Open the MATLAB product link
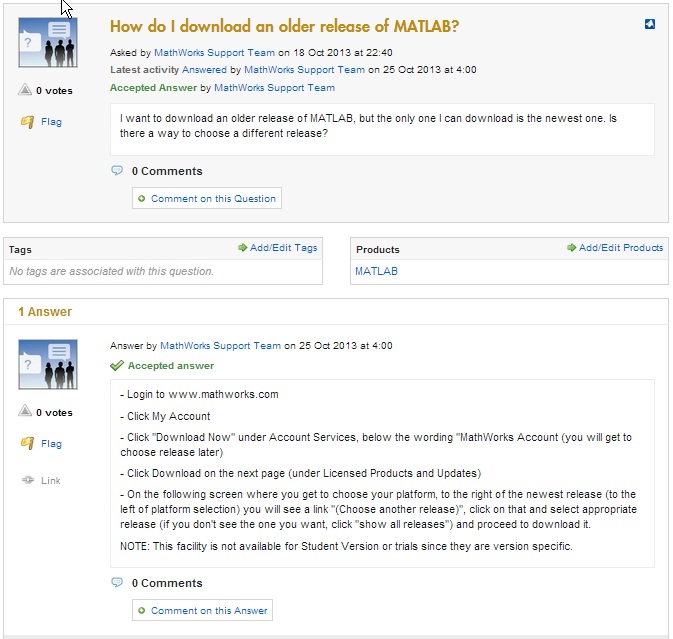The height and width of the screenshot is (639, 673). (x=376, y=271)
